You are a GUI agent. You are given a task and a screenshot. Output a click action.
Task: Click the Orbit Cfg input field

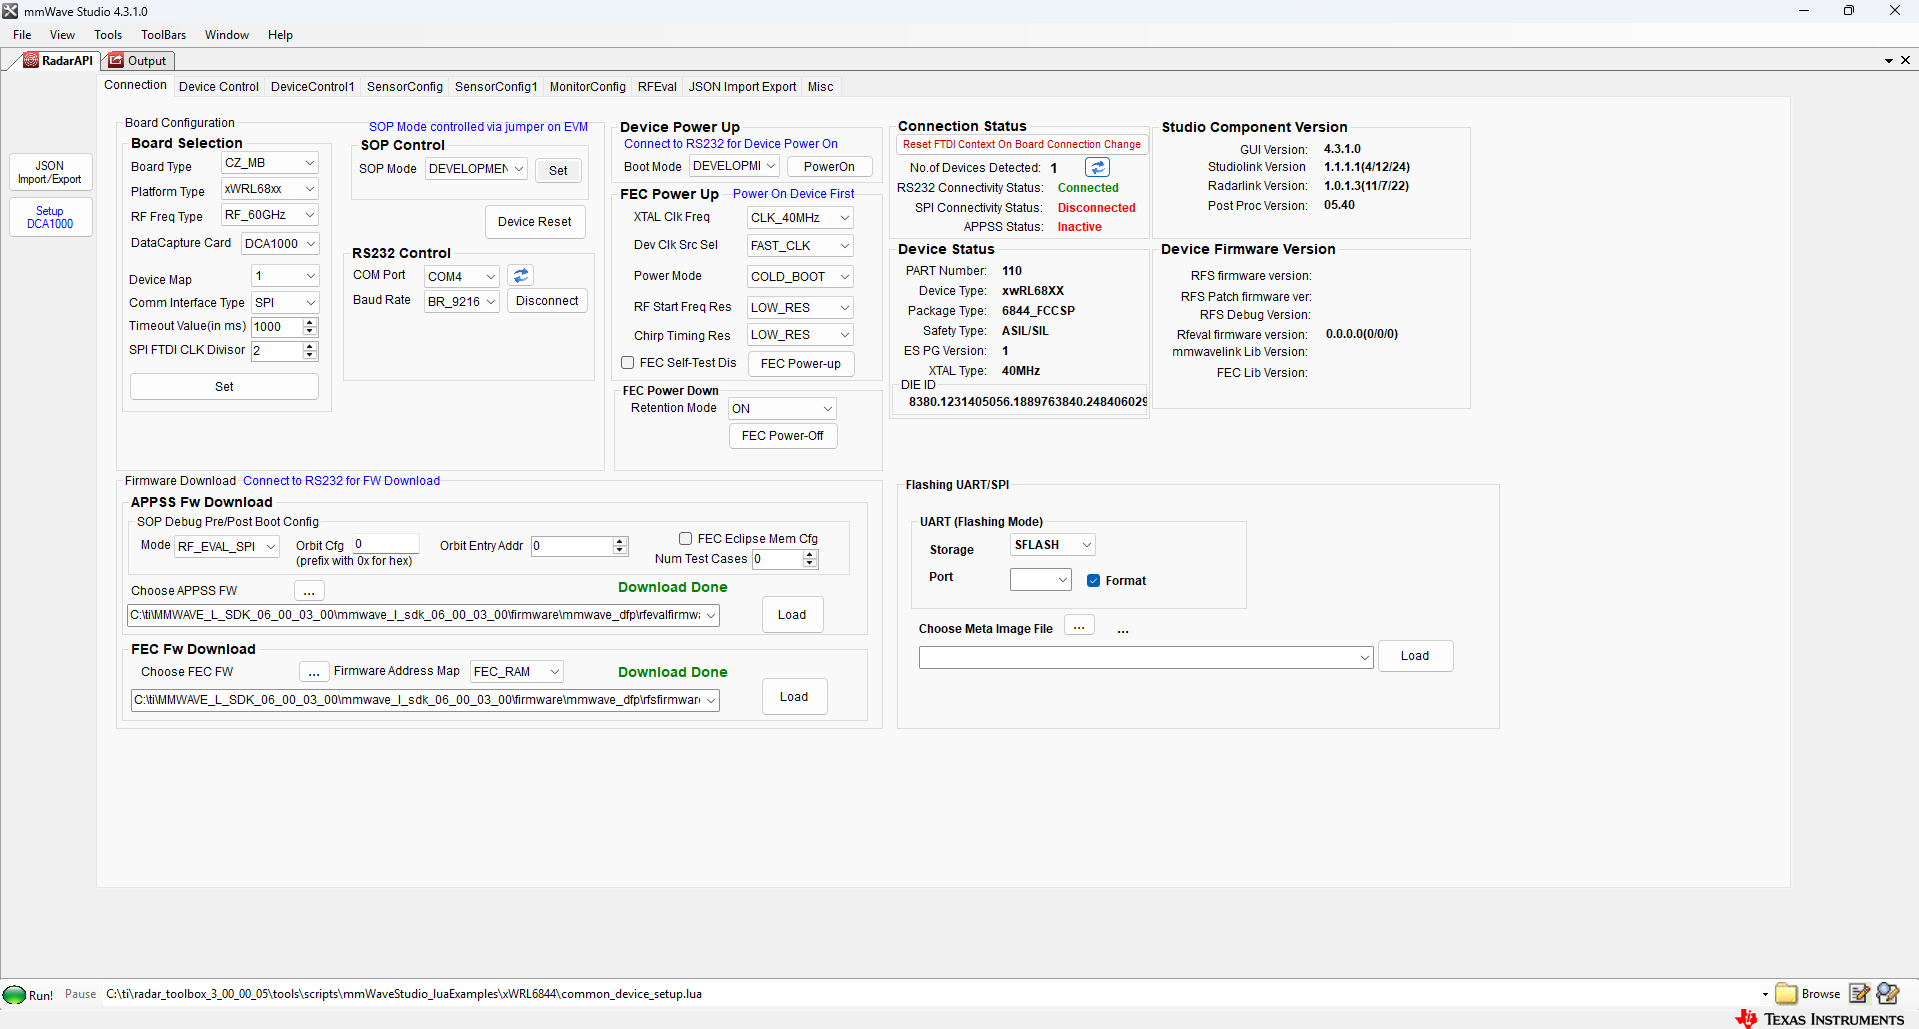pyautogui.click(x=386, y=544)
